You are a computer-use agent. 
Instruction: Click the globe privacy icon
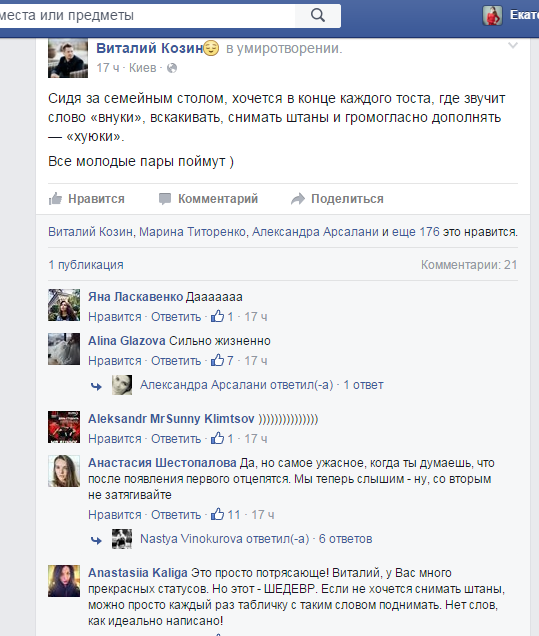pos(172,68)
